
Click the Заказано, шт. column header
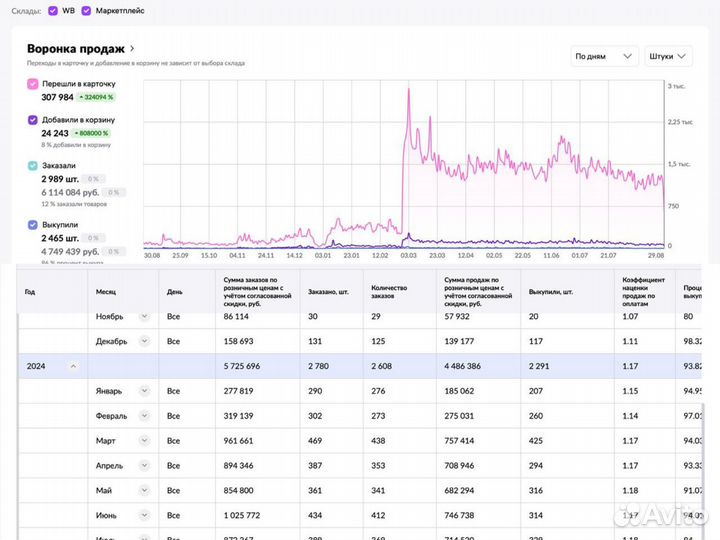point(328,292)
